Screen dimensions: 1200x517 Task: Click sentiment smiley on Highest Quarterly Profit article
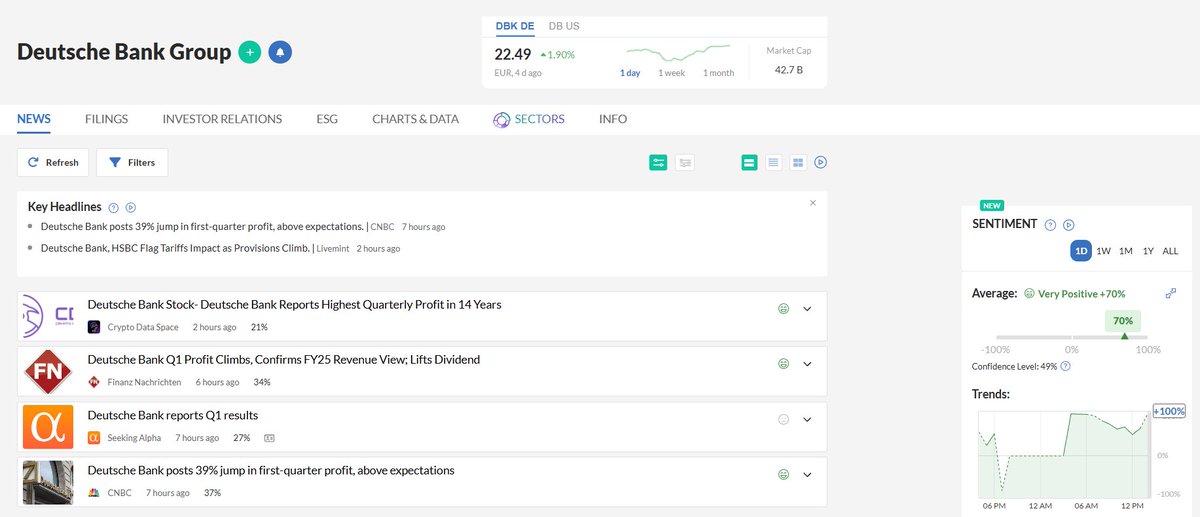coord(784,309)
